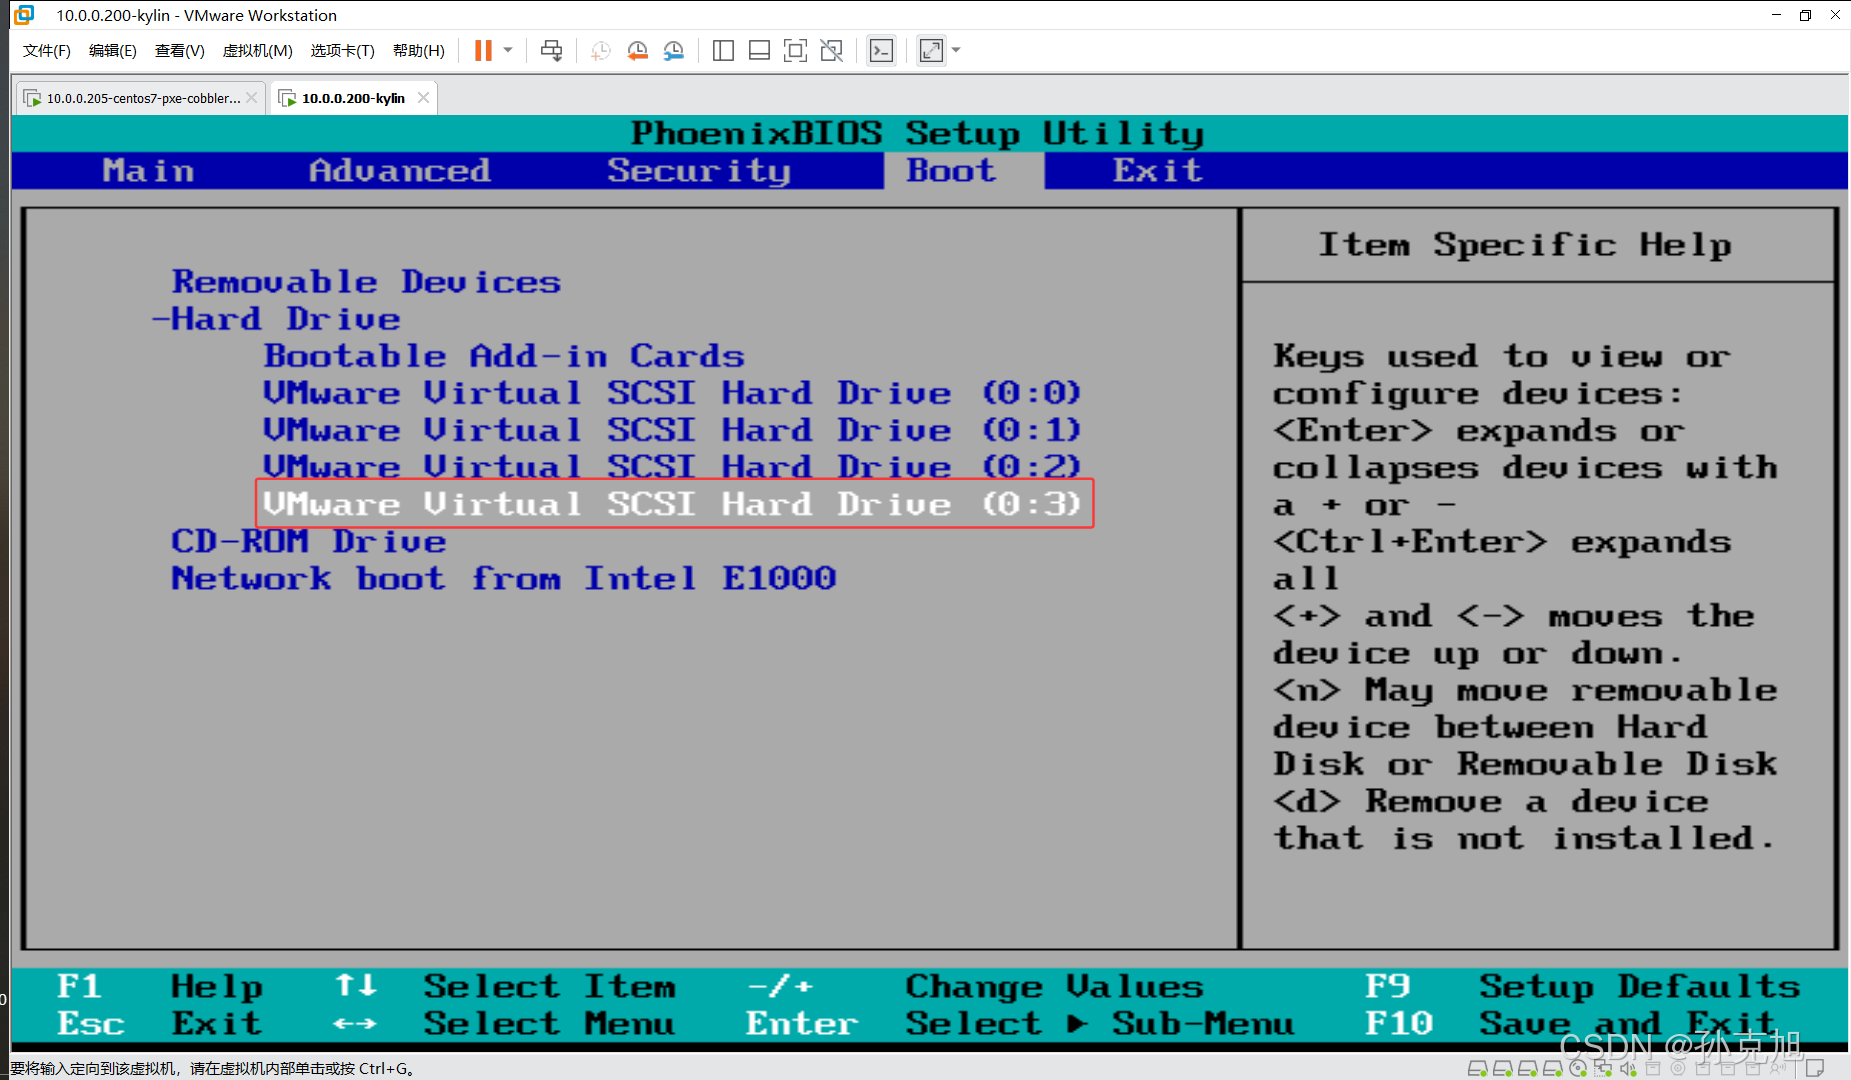The width and height of the screenshot is (1851, 1080).
Task: Open the 编辑(E) menu
Action: click(112, 50)
